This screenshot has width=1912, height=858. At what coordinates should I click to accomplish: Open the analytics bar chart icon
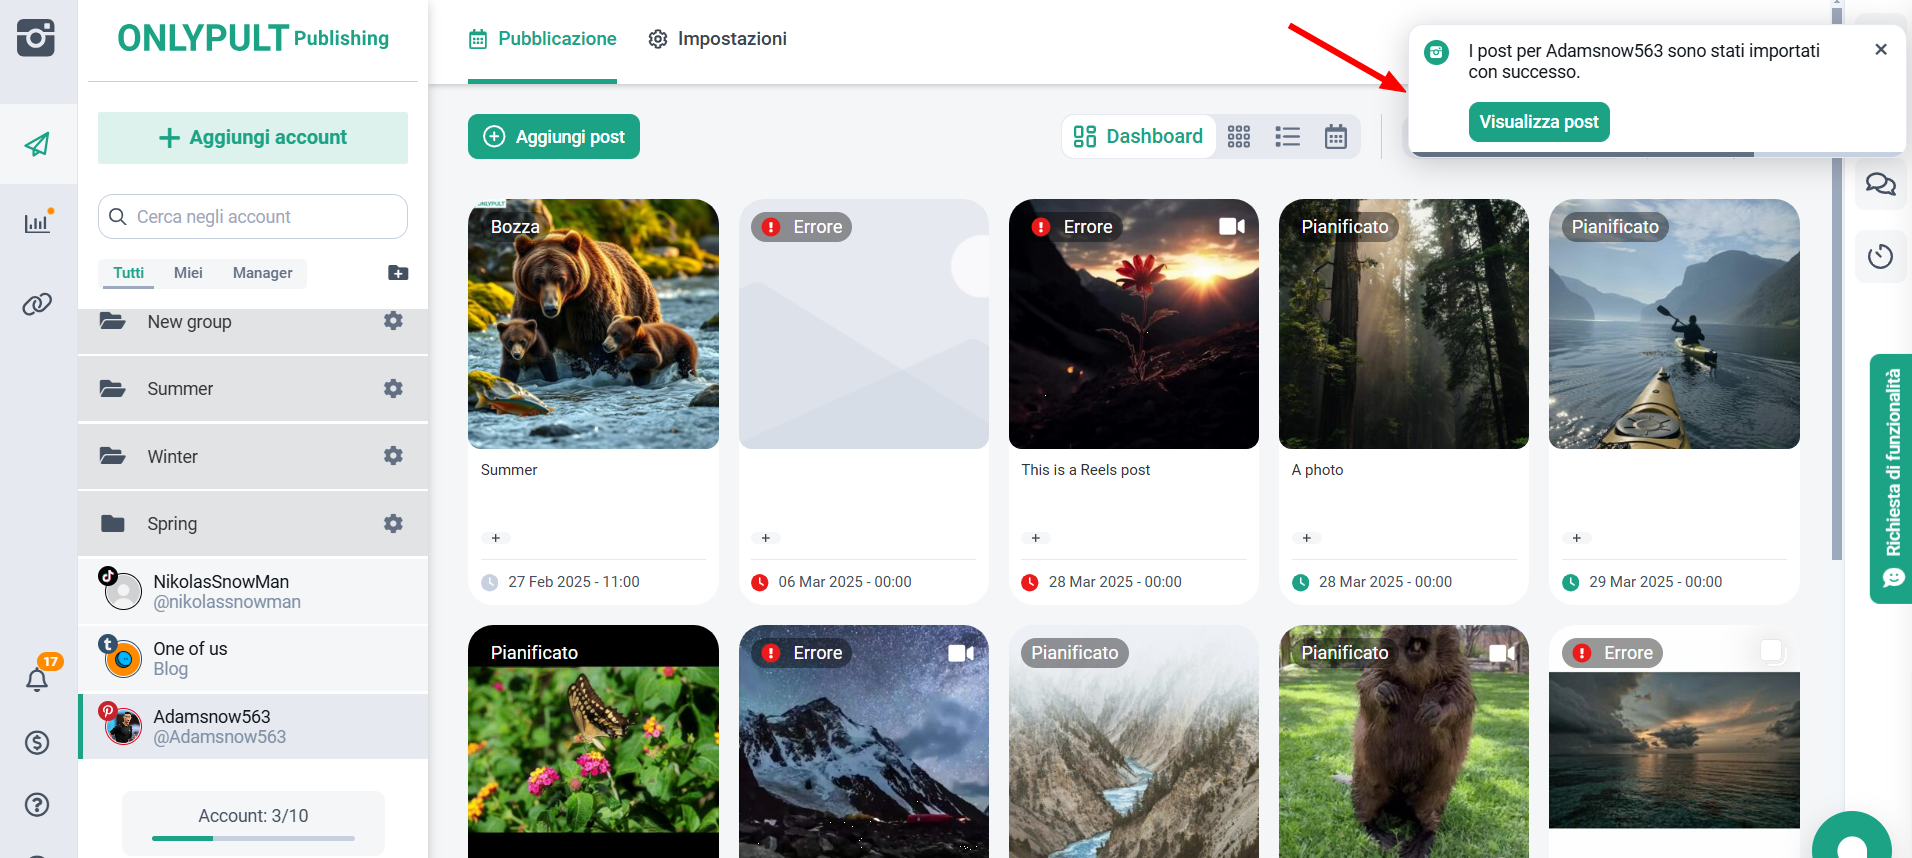pos(37,223)
